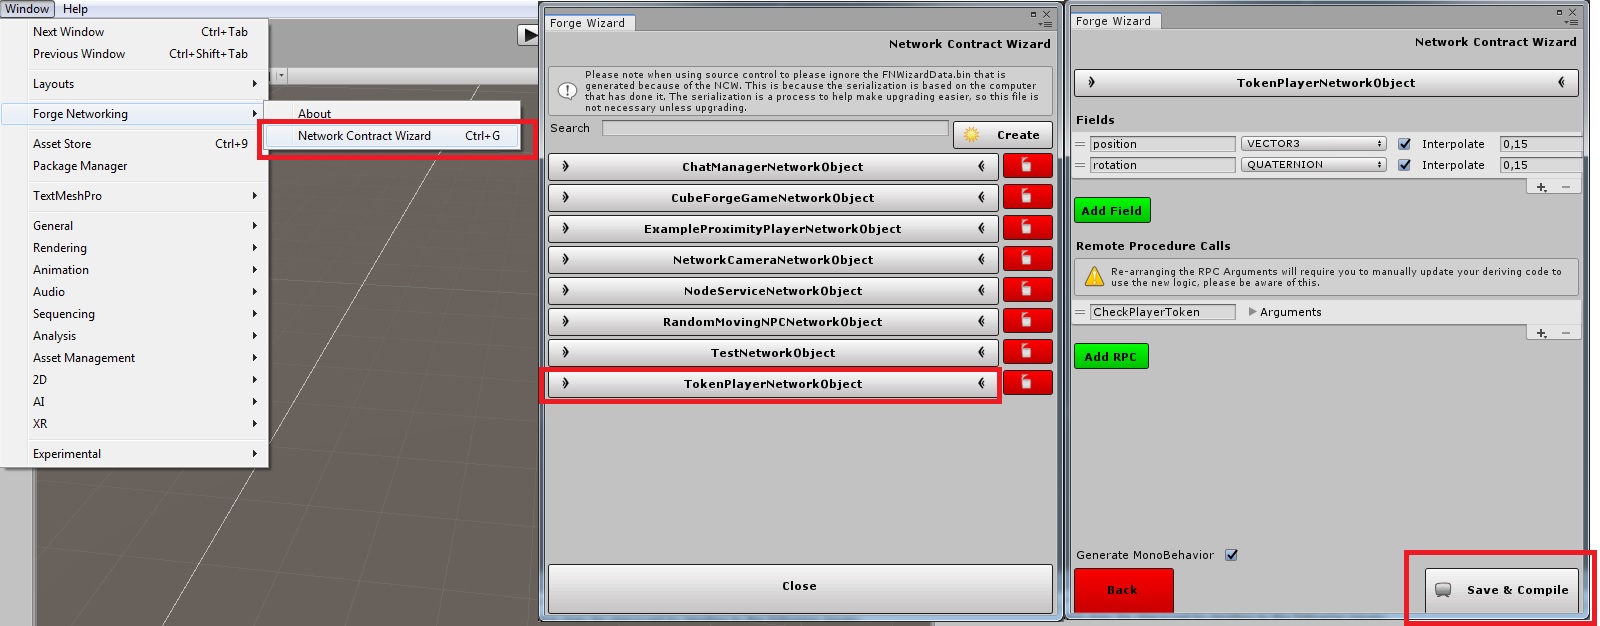Grab the reorder handle of the position field
The image size is (1600, 626).
click(x=1080, y=144)
